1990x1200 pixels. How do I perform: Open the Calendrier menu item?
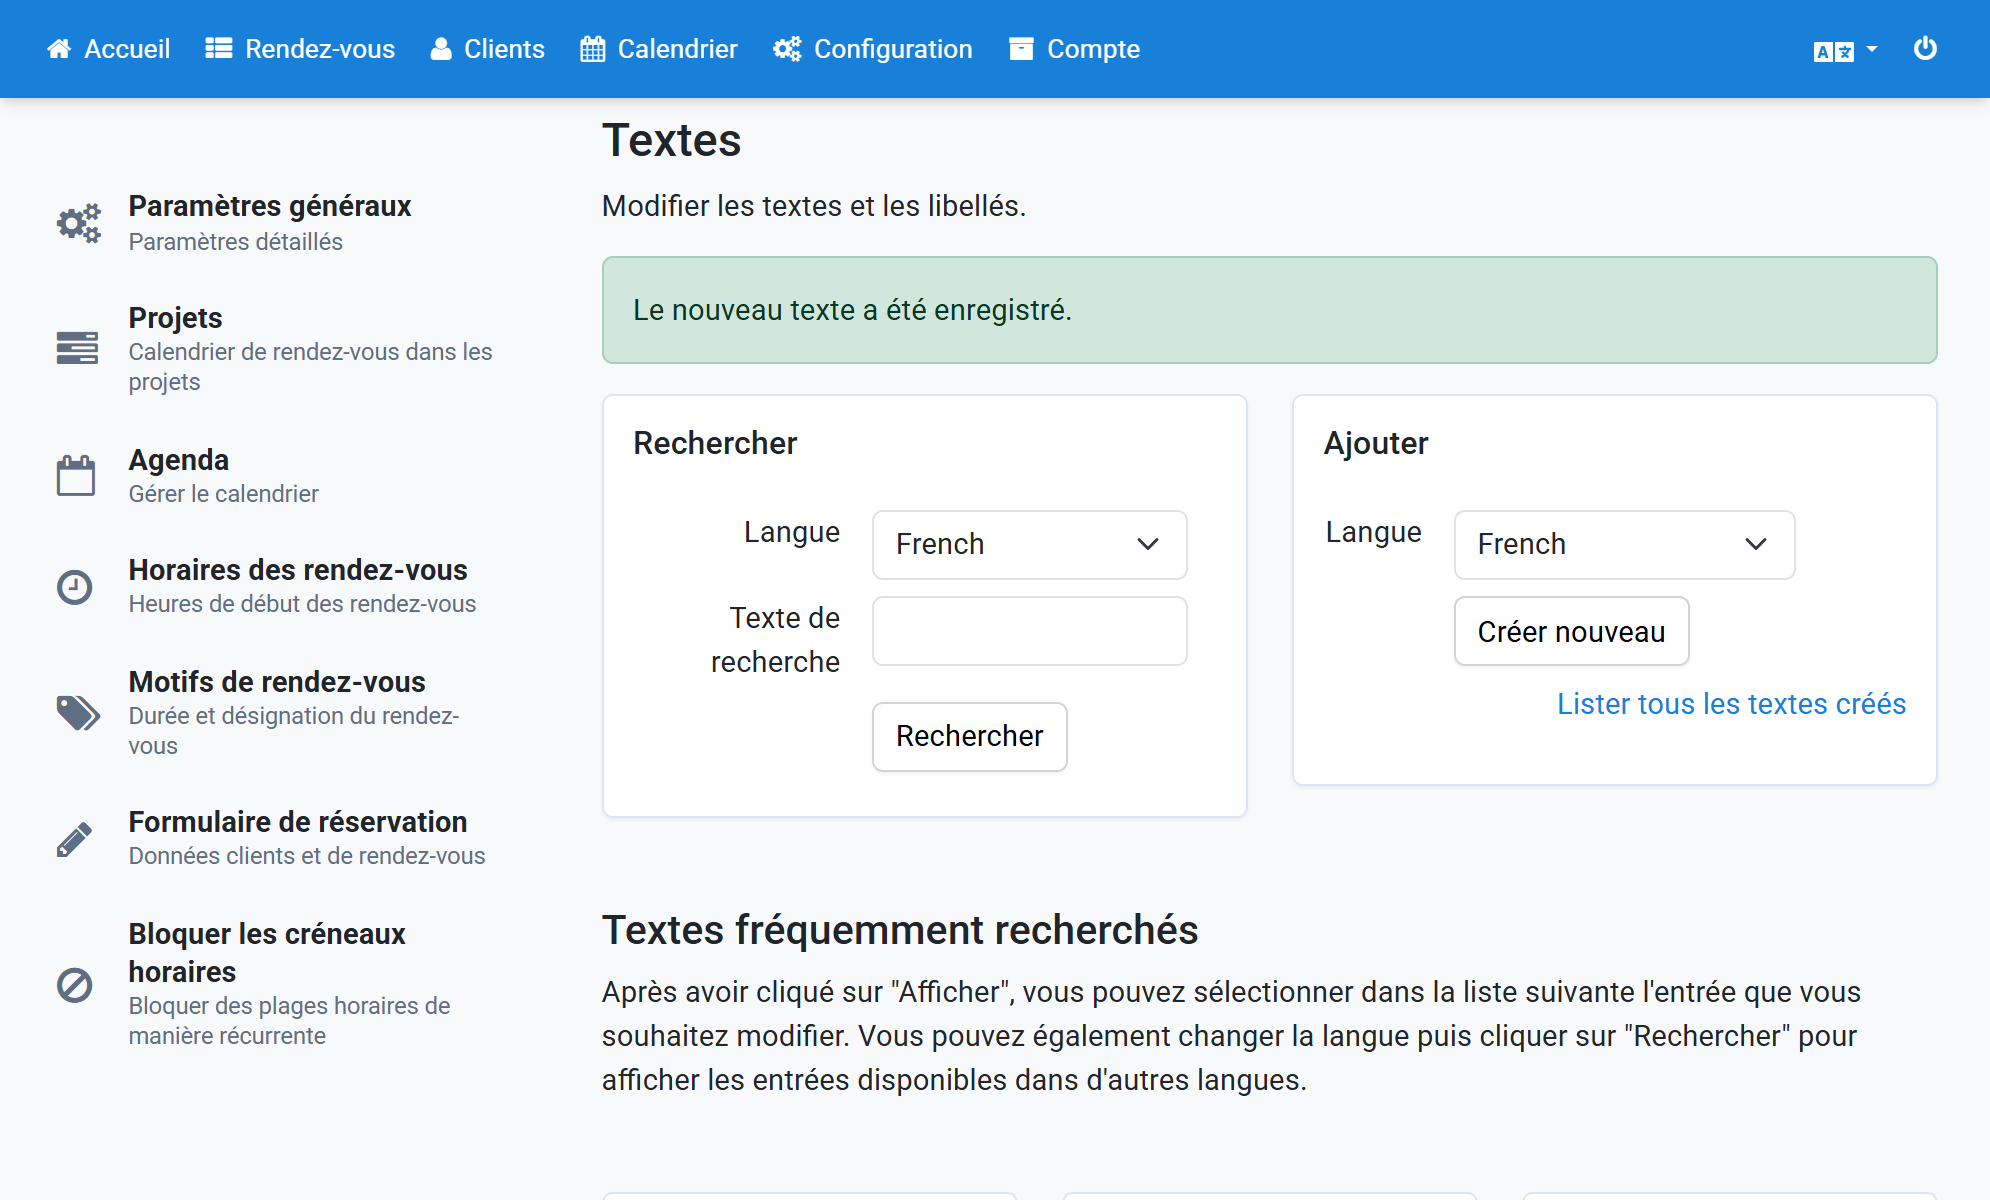[659, 49]
